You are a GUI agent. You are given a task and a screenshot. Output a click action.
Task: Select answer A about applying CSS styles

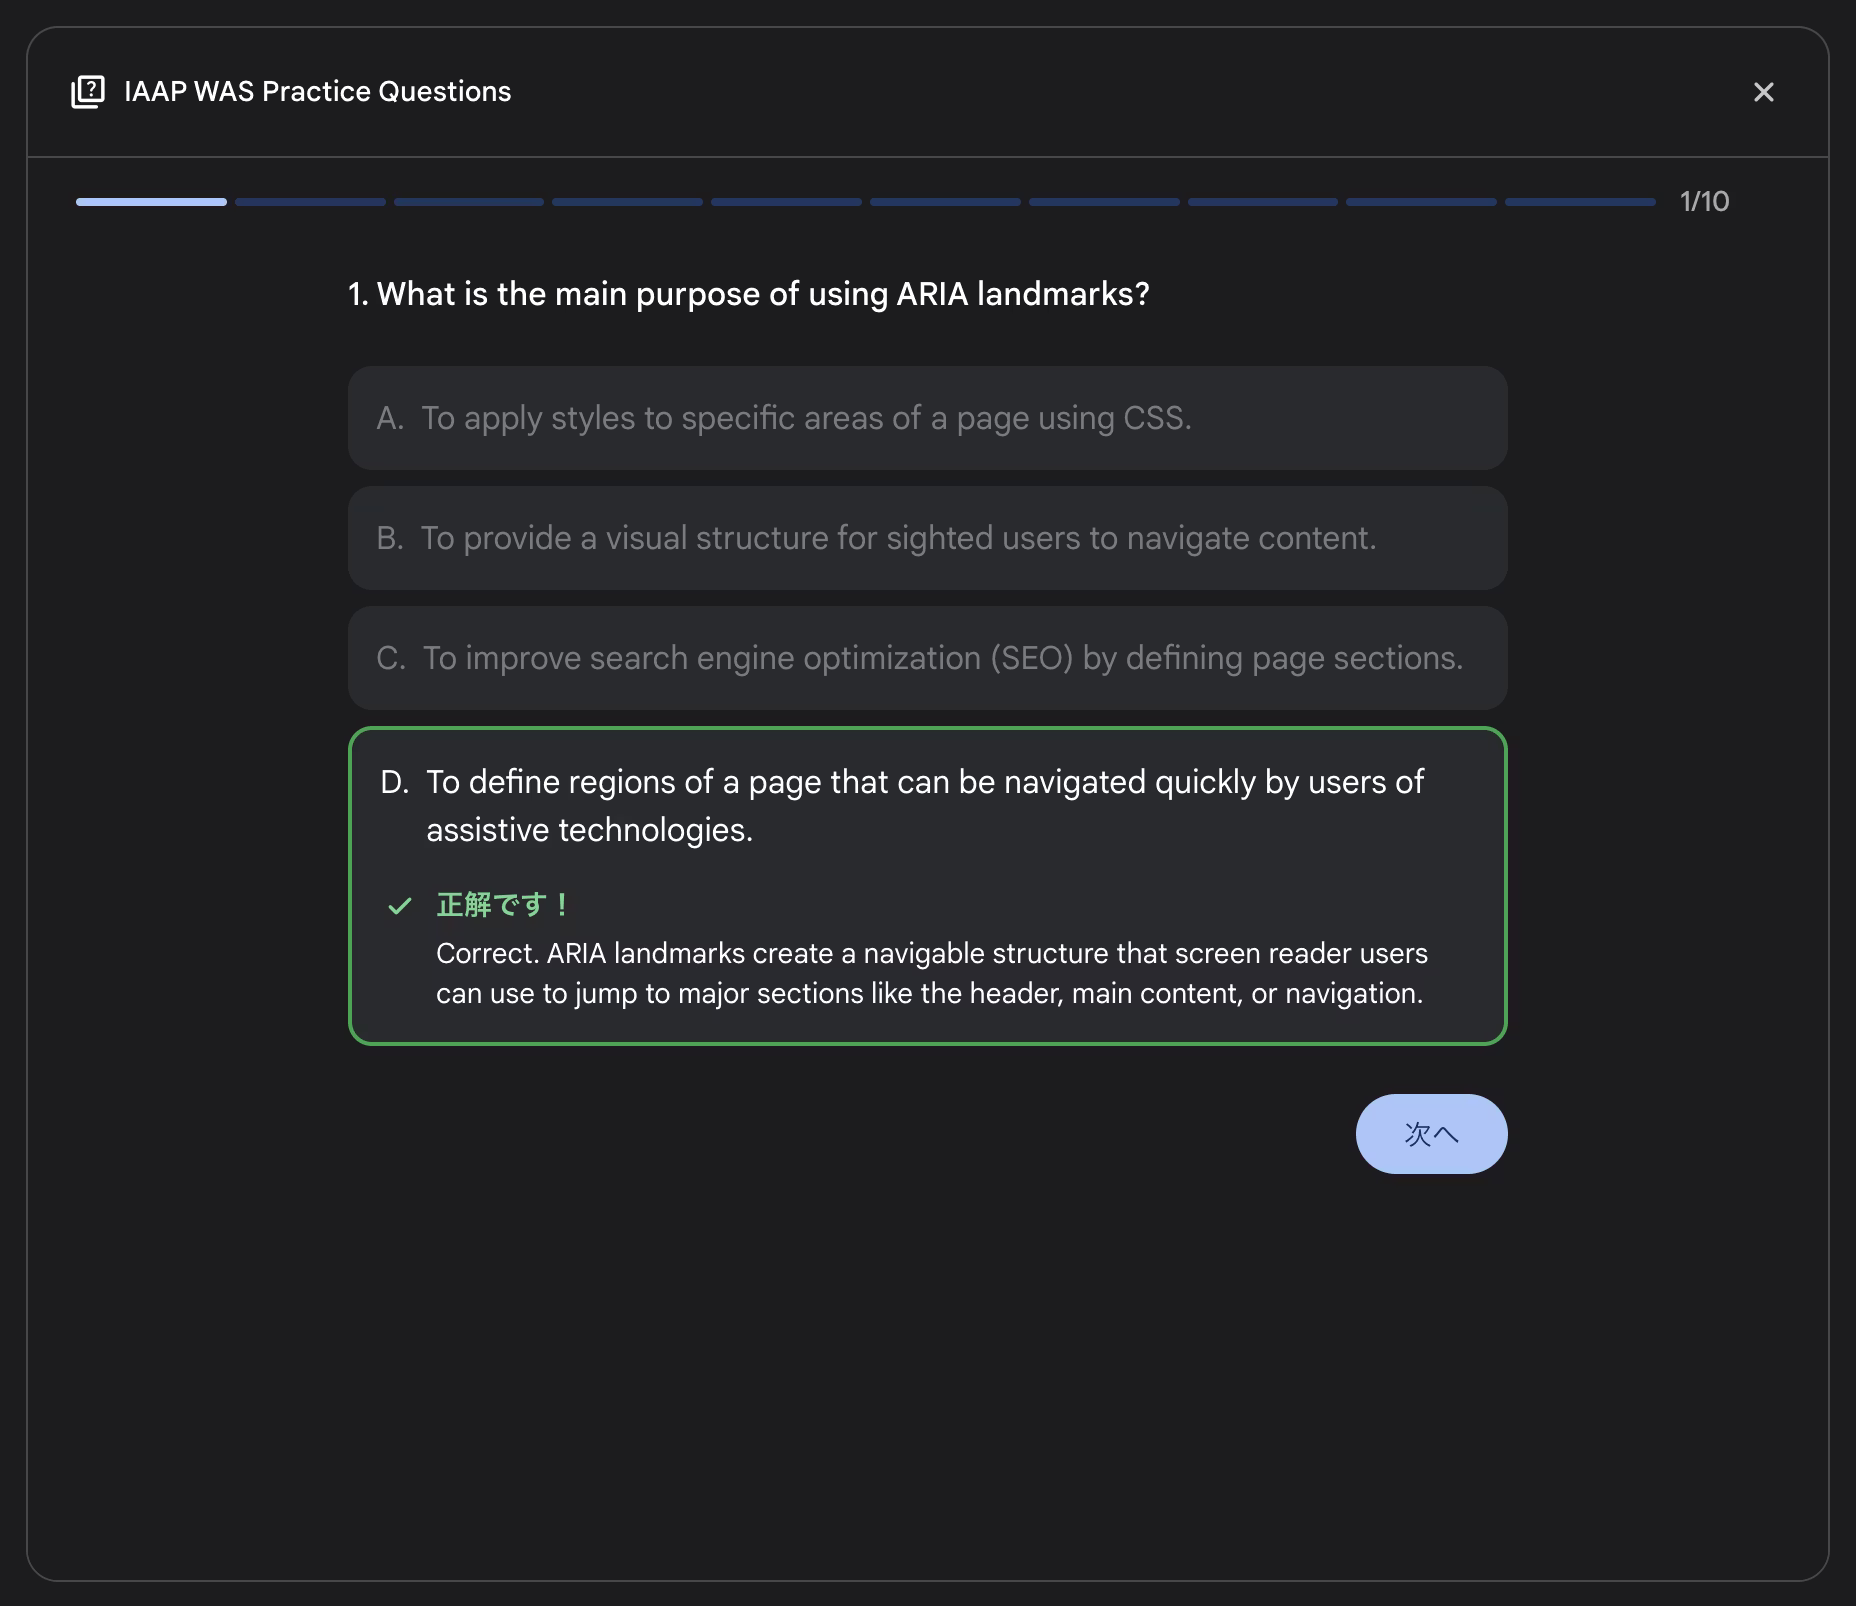tap(927, 418)
